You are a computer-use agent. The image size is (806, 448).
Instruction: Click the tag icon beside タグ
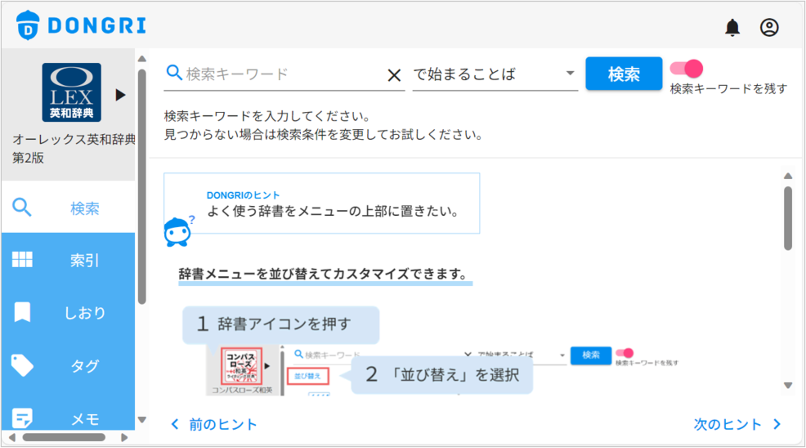[x=22, y=366]
